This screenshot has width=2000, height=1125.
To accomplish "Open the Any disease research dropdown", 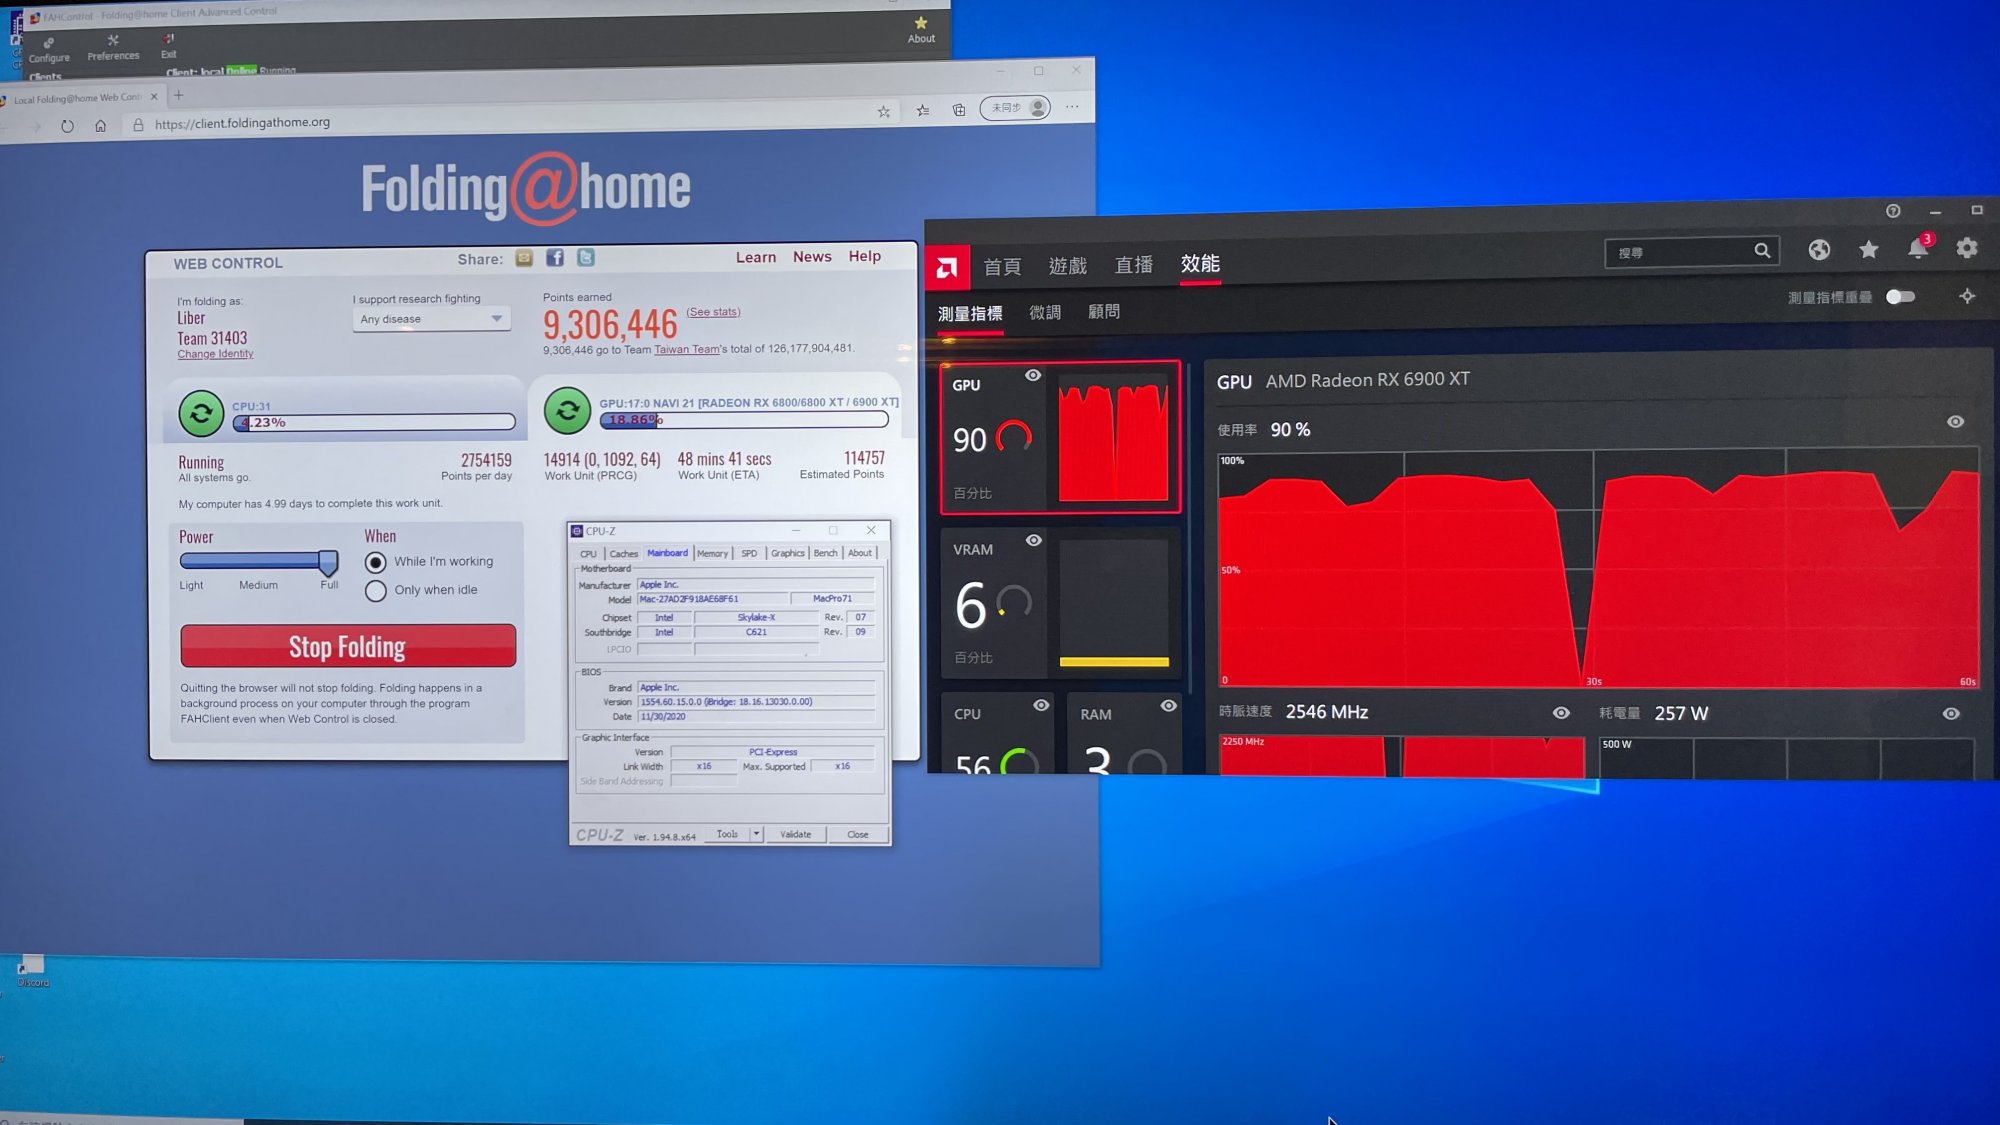I will pos(431,319).
